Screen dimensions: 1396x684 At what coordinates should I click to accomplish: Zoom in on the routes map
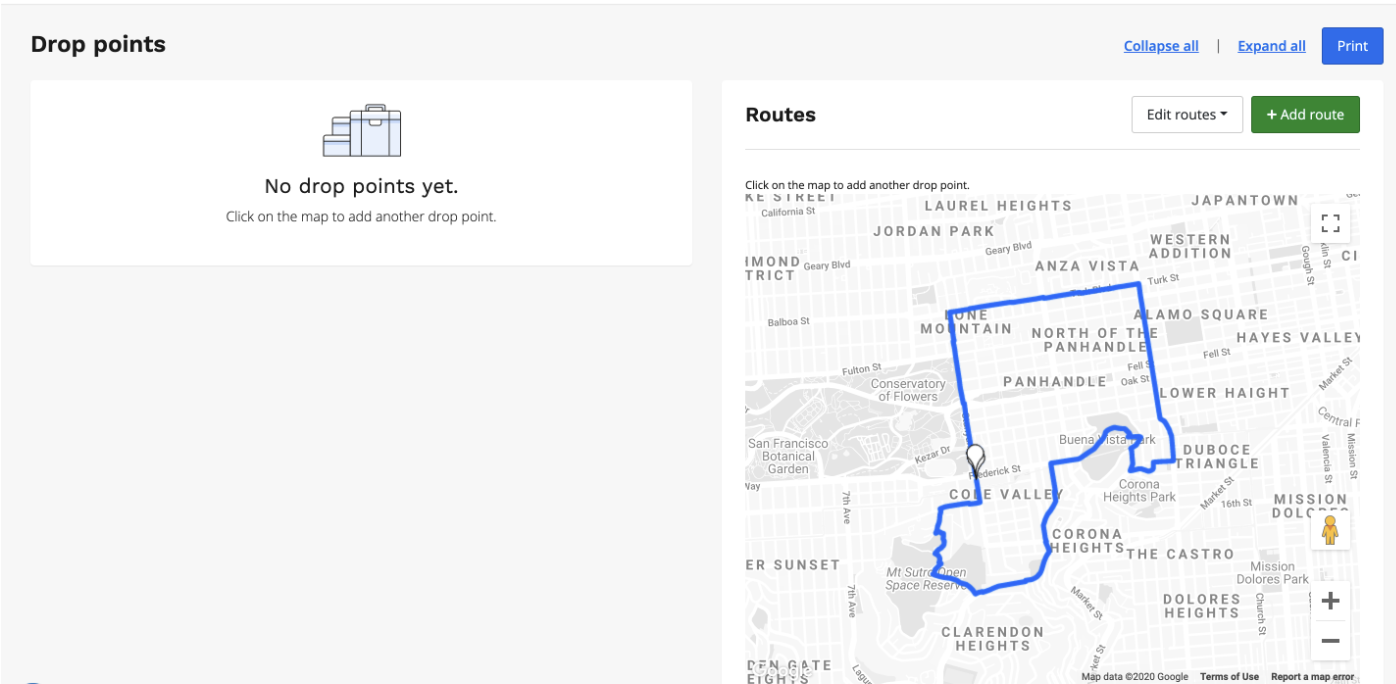click(1330, 601)
